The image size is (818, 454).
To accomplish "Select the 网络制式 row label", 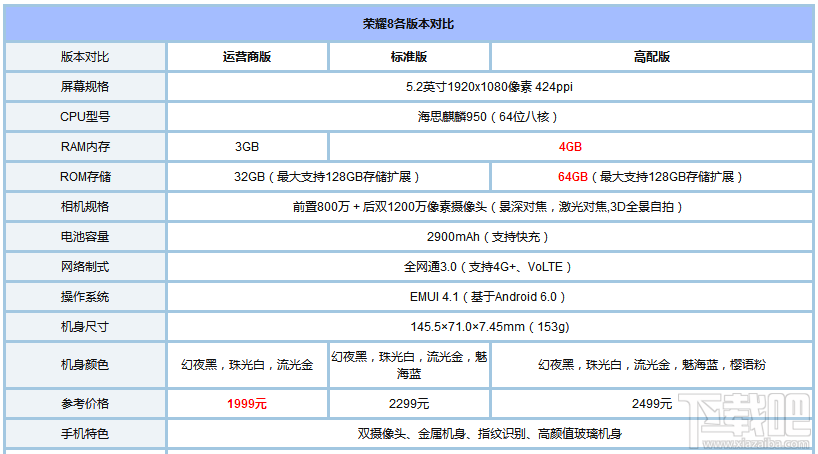I will 85,267.
